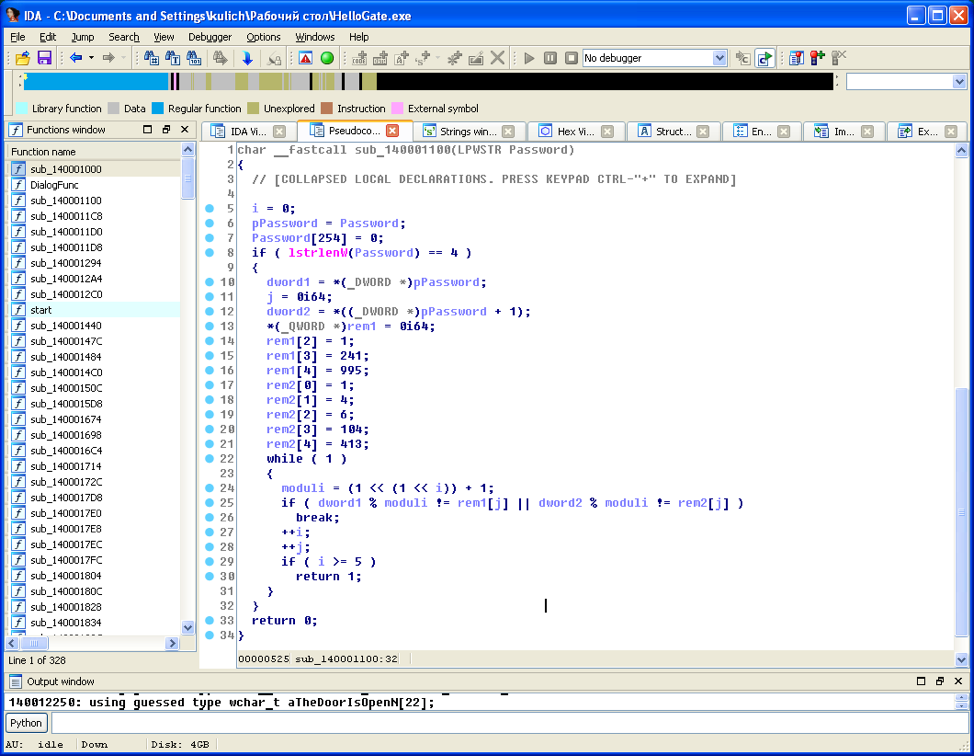Click the Python command input field

coord(508,723)
